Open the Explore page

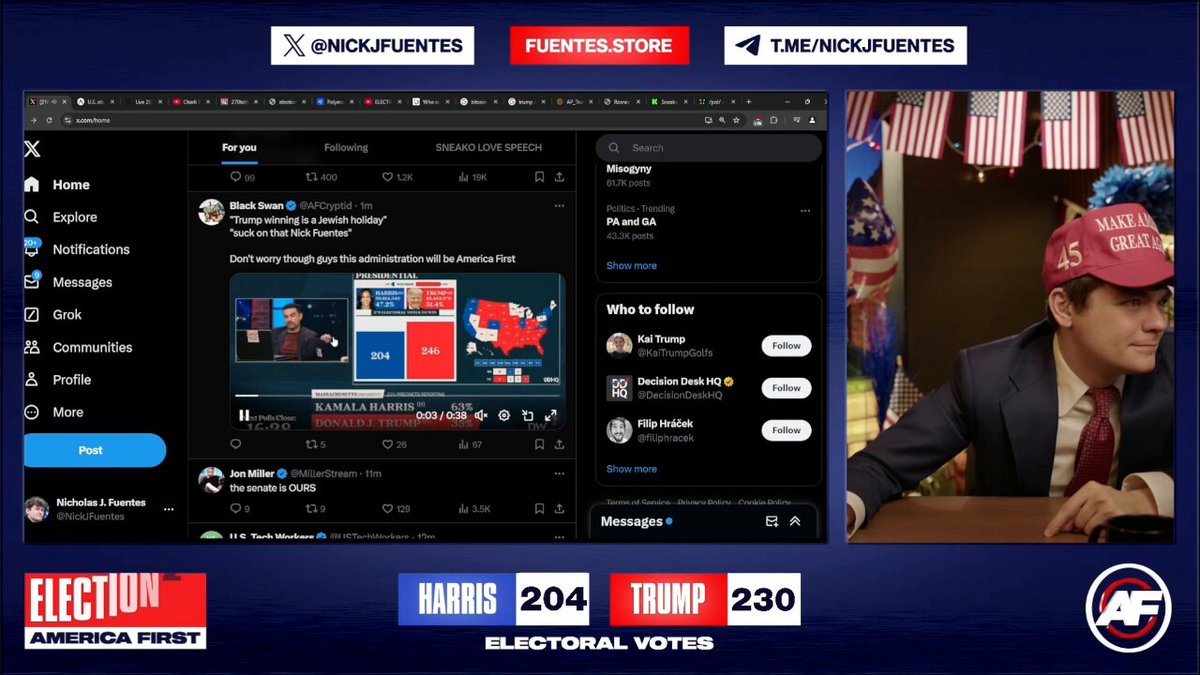tap(61, 217)
